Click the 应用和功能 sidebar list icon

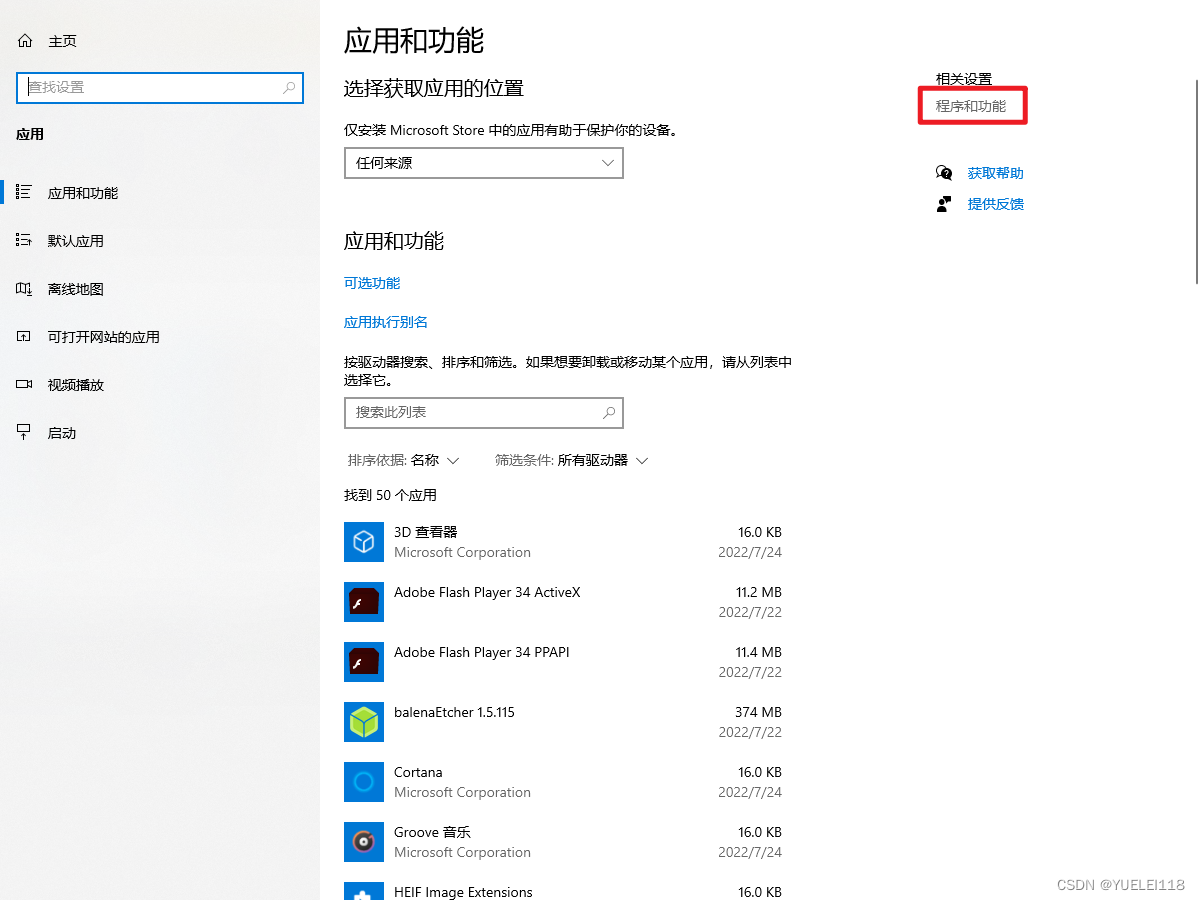coord(25,192)
